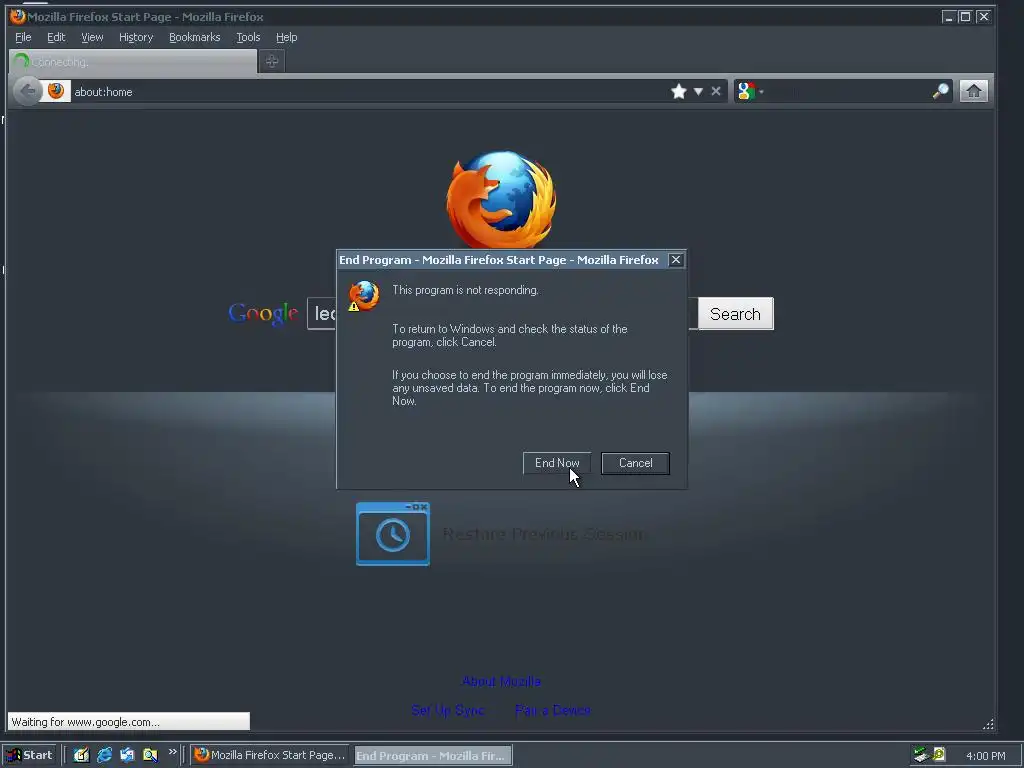Click the second system tray icon
The height and width of the screenshot is (768, 1024).
click(x=938, y=754)
